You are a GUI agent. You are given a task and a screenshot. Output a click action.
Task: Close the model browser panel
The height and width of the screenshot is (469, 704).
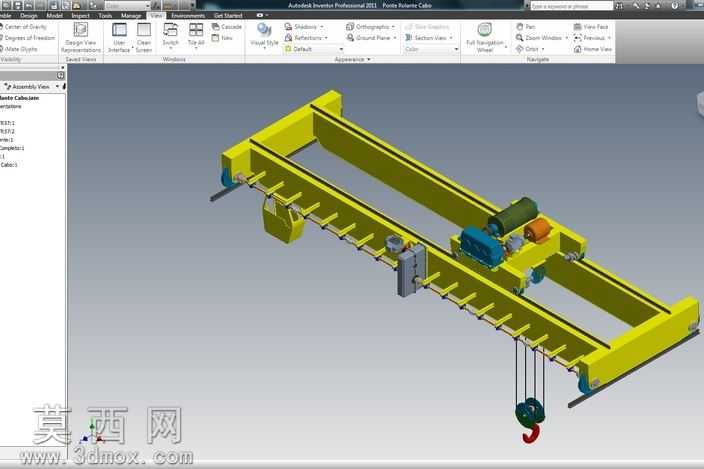point(63,68)
